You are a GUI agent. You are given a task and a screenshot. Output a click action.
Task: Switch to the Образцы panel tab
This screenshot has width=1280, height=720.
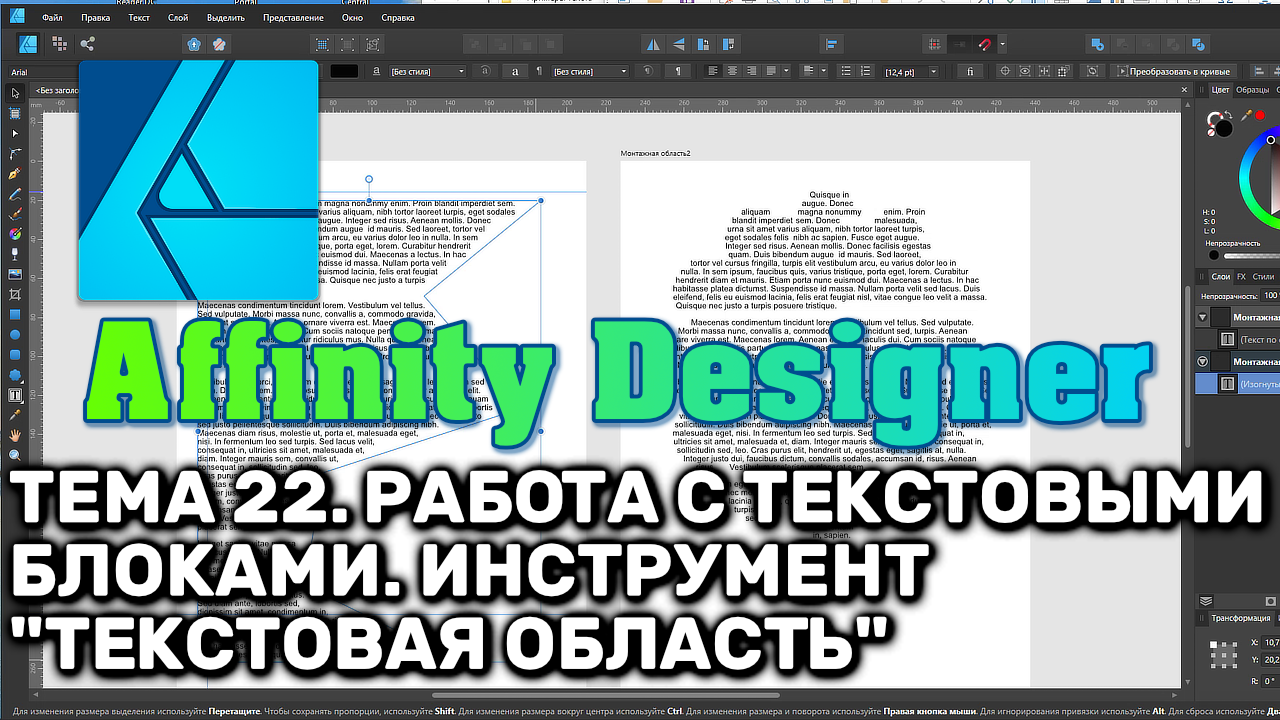click(1252, 90)
